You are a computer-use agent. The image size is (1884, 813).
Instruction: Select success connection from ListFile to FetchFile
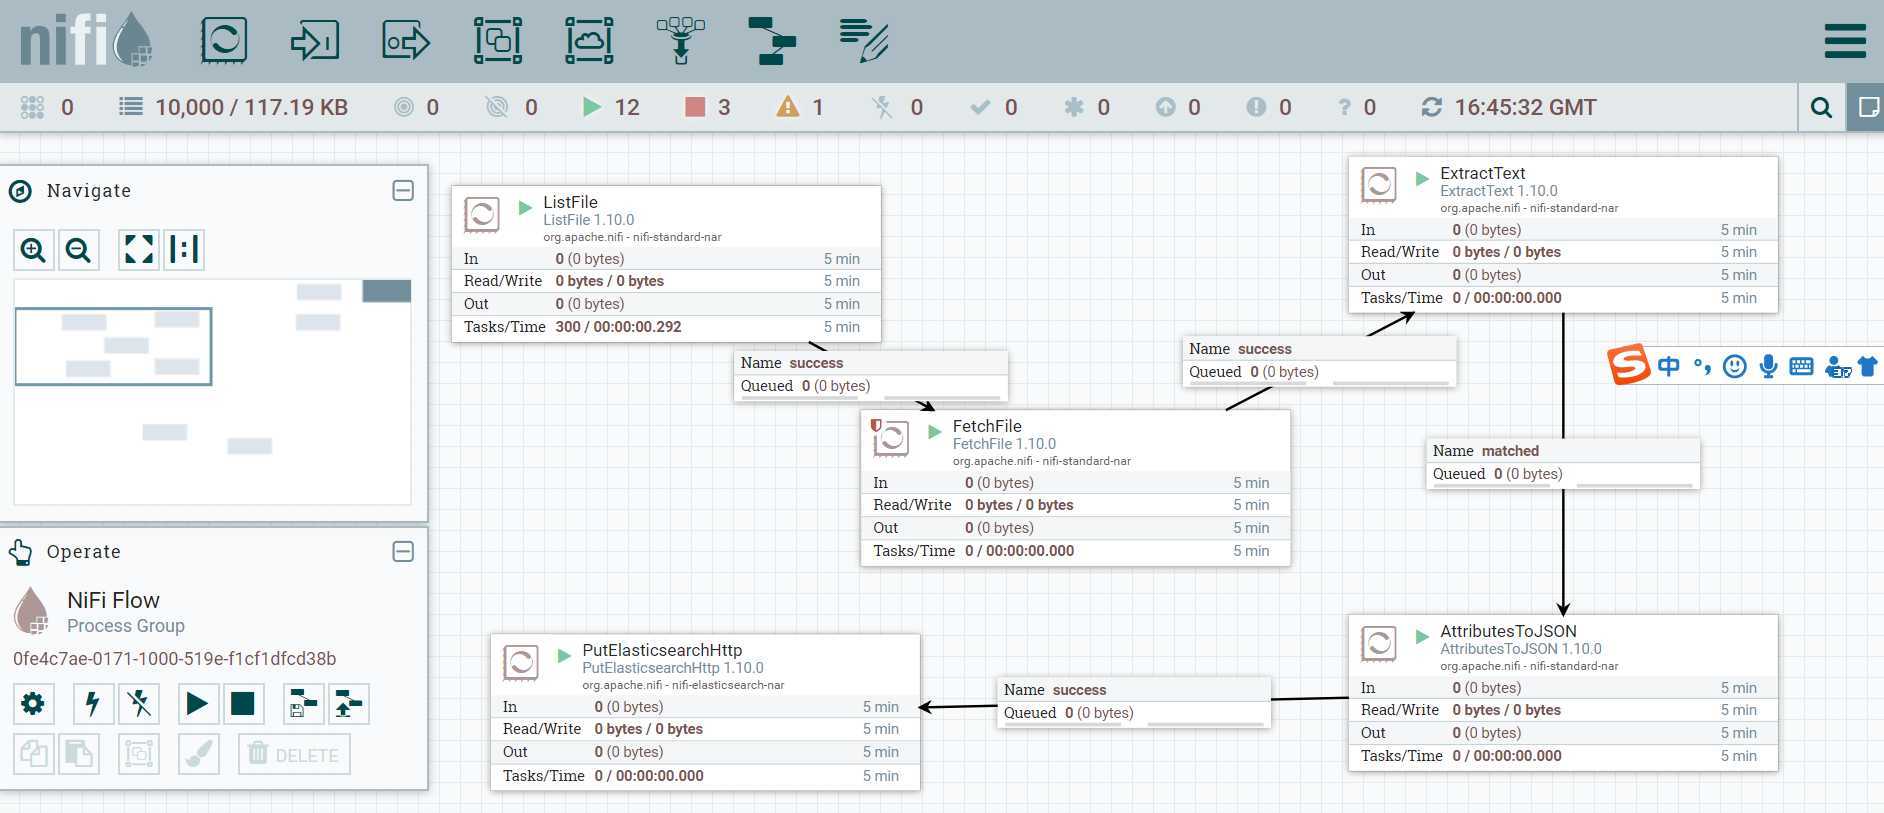pyautogui.click(x=871, y=375)
